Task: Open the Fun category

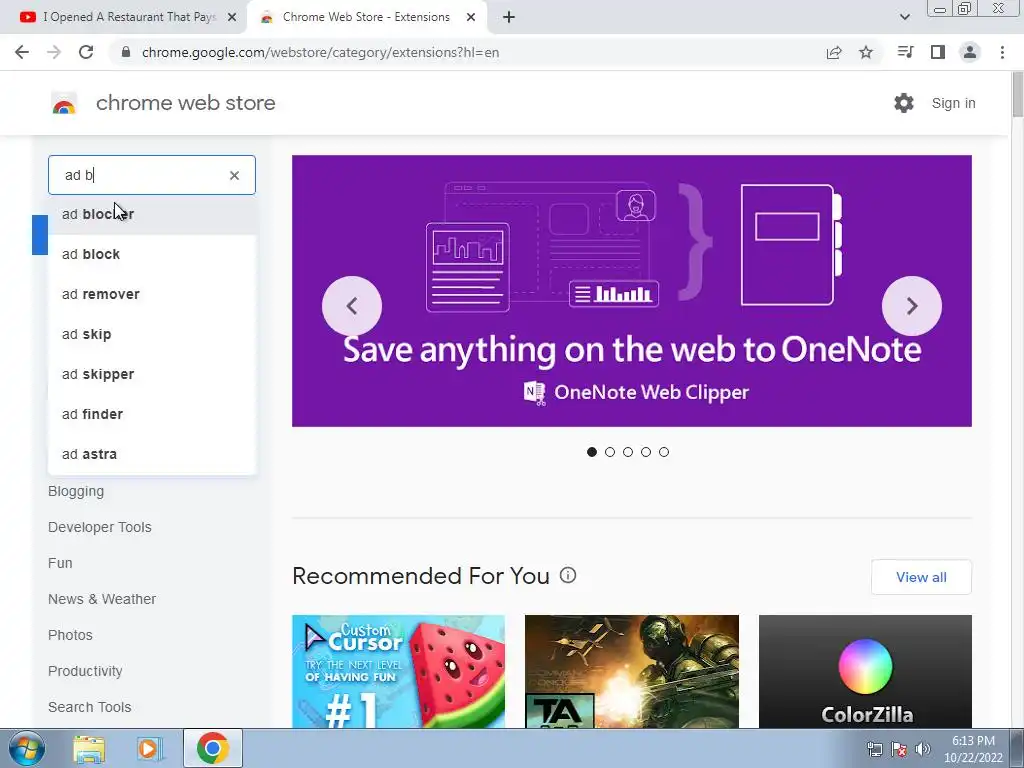Action: (x=60, y=563)
